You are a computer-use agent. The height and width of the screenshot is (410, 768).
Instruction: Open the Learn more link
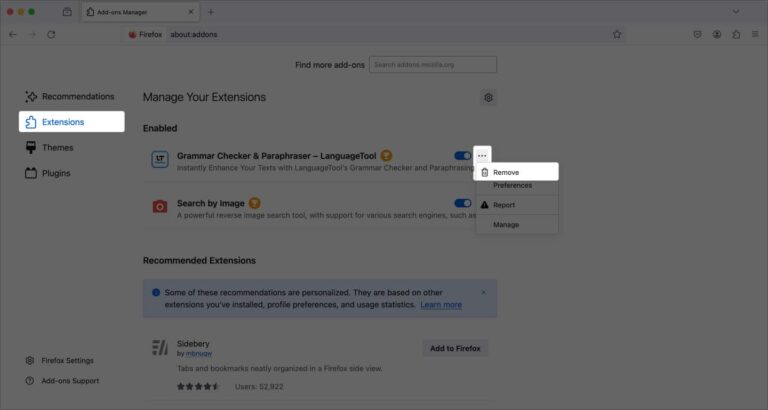(441, 305)
